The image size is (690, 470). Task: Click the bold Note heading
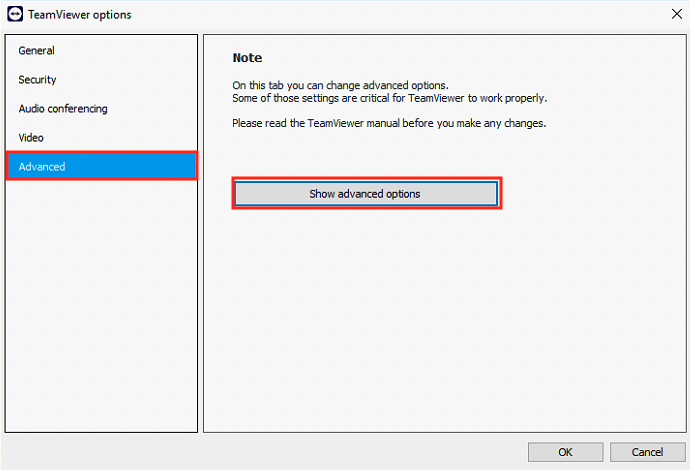pyautogui.click(x=247, y=58)
